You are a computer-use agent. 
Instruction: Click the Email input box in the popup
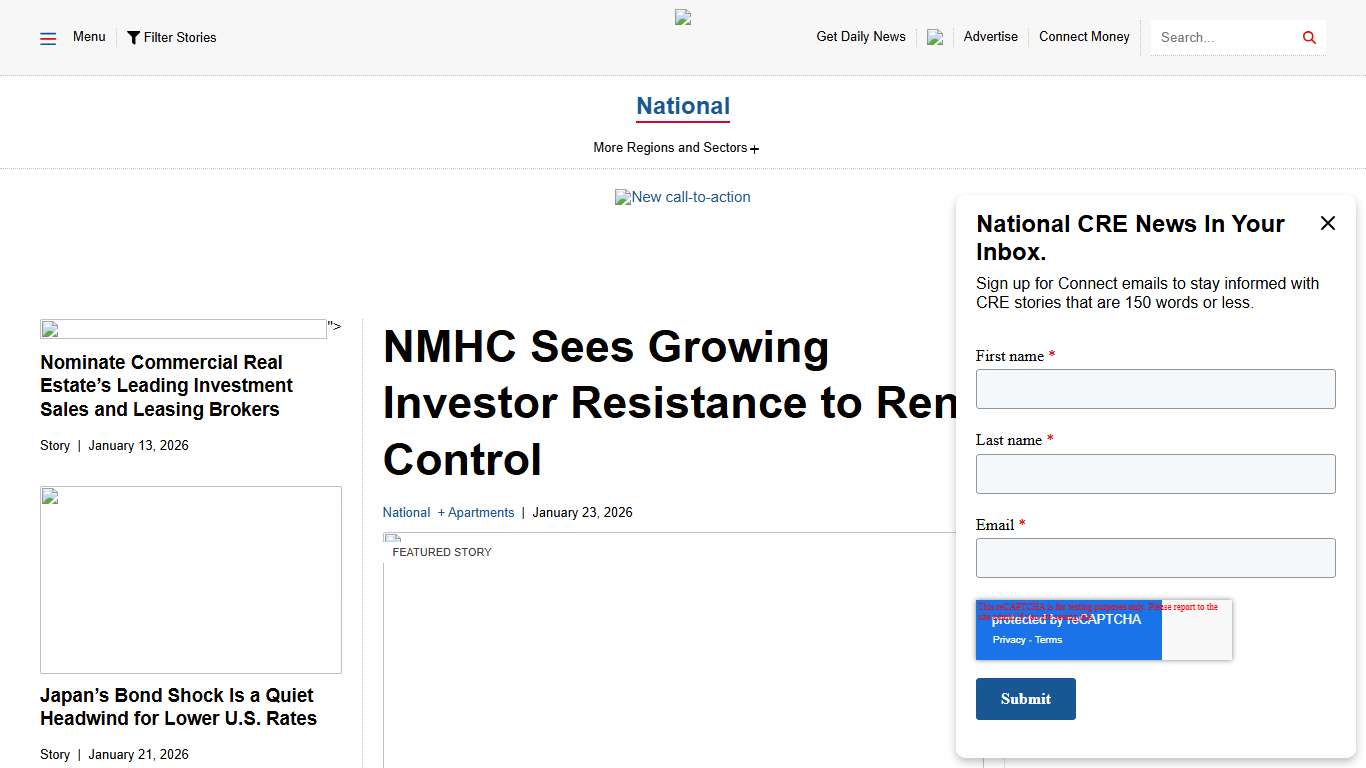pyautogui.click(x=1155, y=558)
